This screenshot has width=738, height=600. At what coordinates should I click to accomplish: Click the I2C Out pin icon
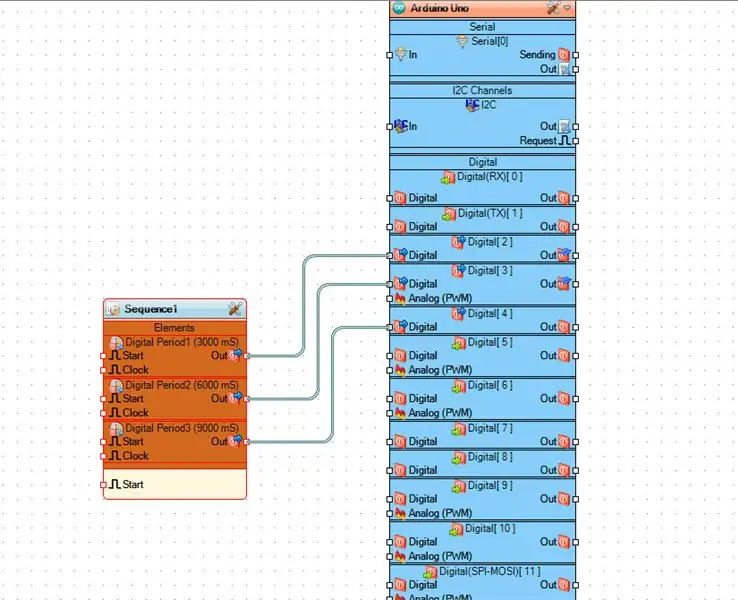pos(564,126)
